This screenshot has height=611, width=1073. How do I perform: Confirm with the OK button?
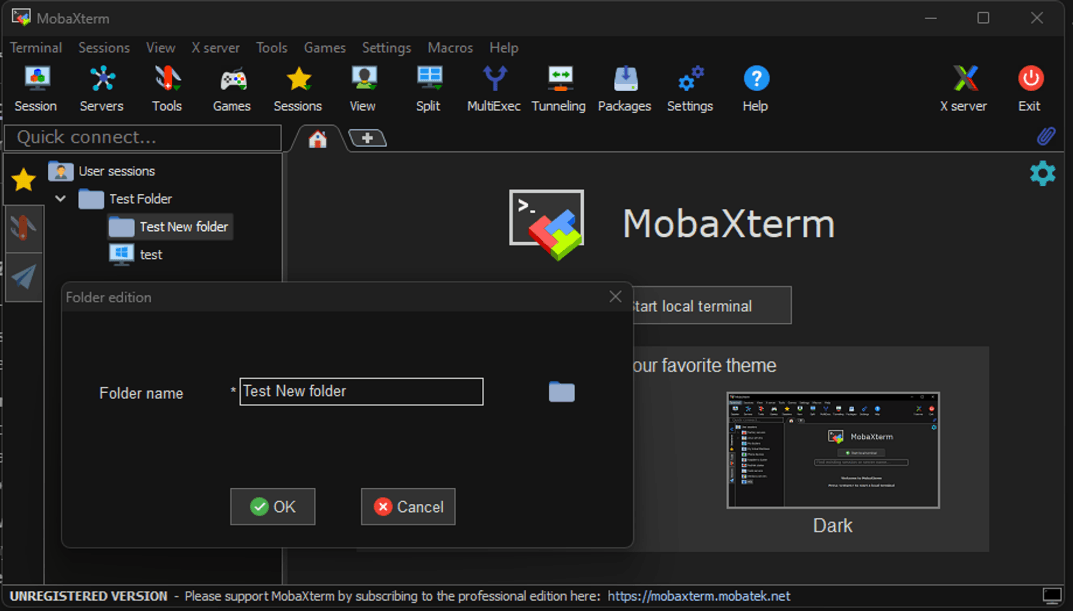(273, 507)
